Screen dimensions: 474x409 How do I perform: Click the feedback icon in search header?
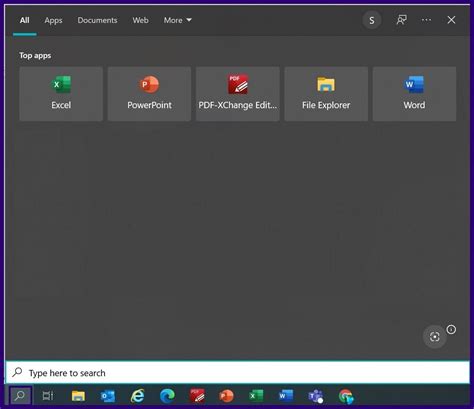(401, 20)
